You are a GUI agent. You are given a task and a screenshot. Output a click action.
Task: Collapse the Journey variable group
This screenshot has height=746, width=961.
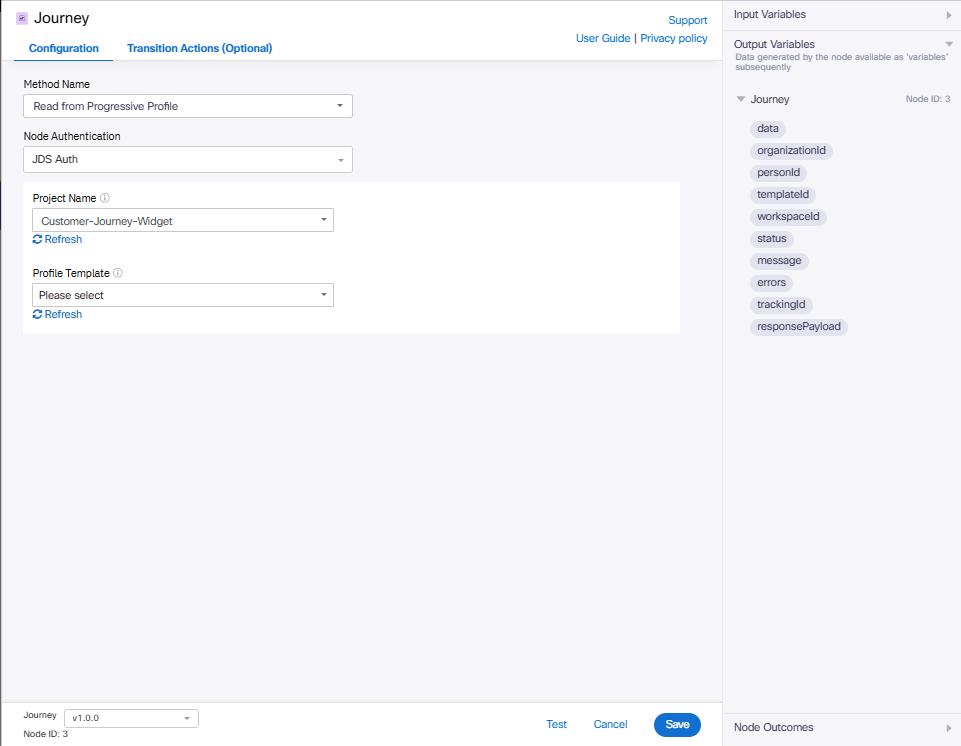pyautogui.click(x=741, y=99)
